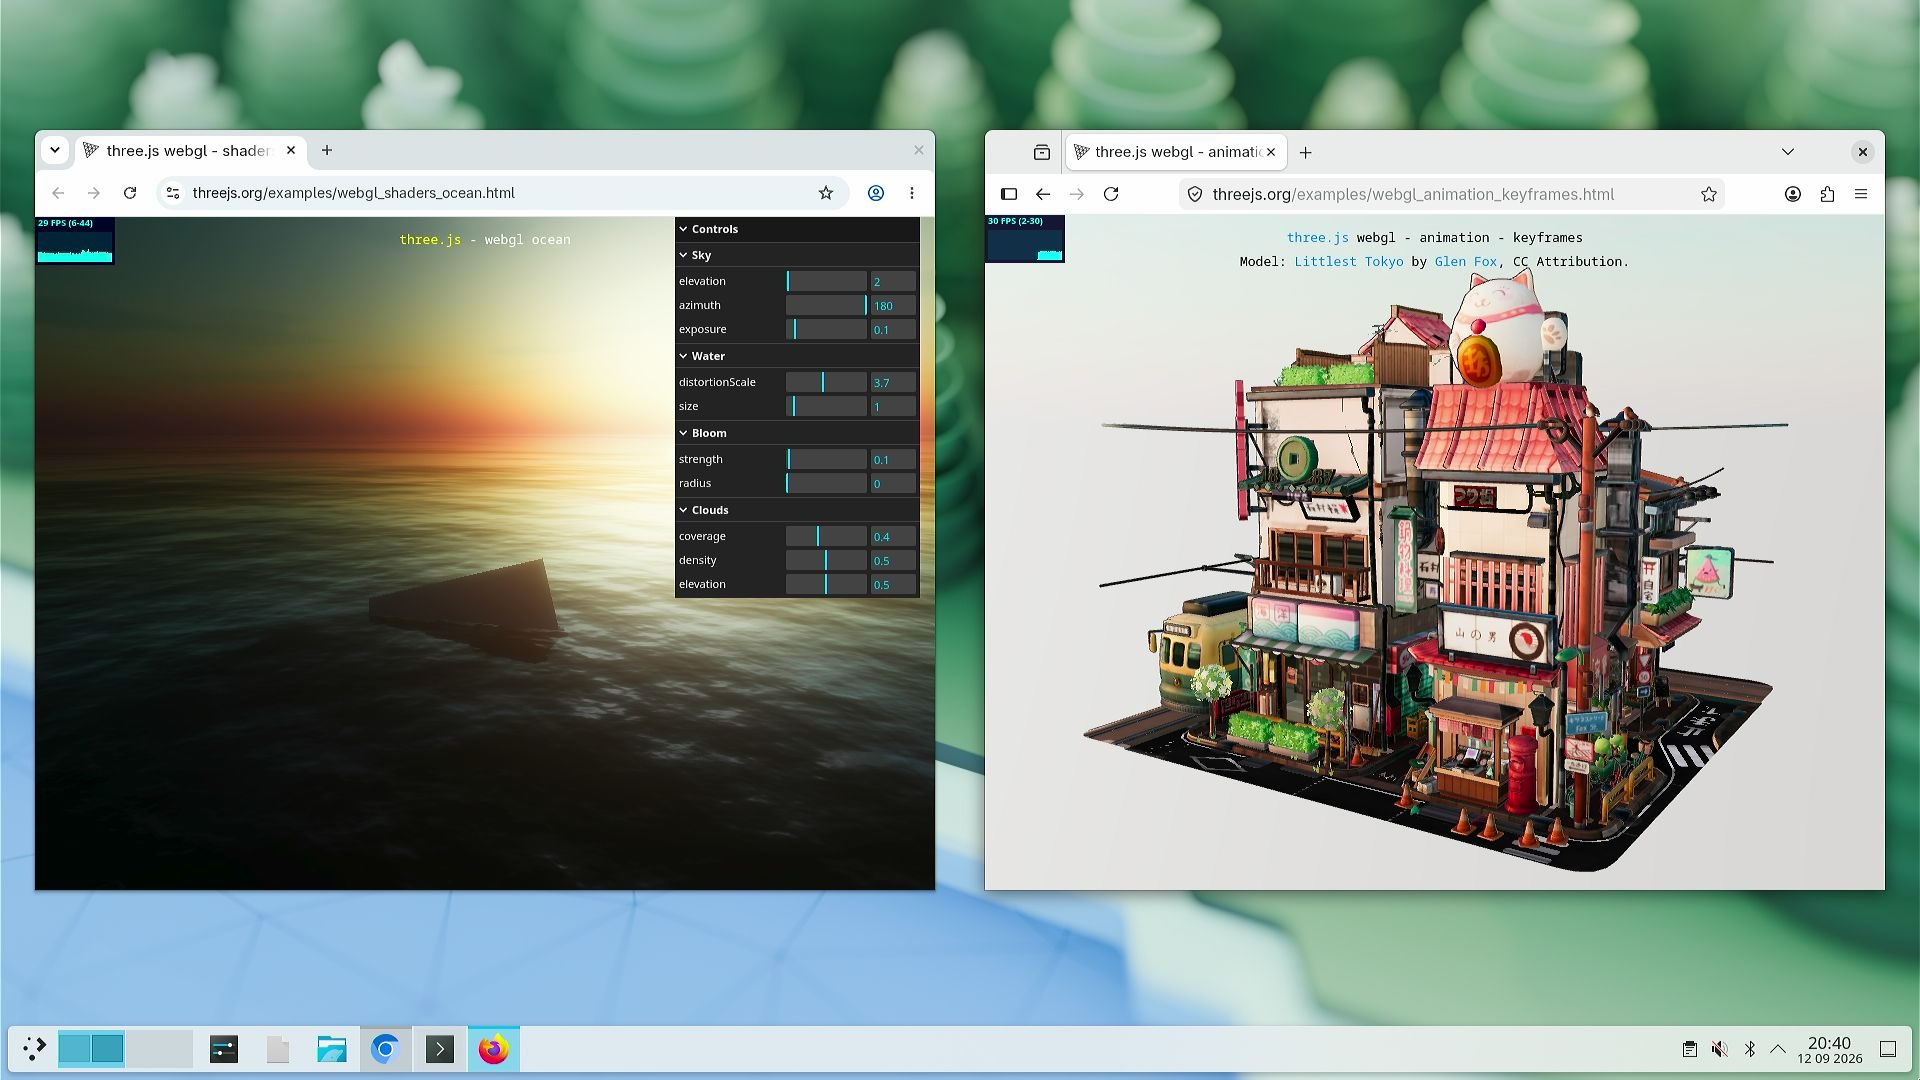The image size is (1920, 1080).
Task: Switch to second virtual desktop in pager
Action: [159, 1049]
